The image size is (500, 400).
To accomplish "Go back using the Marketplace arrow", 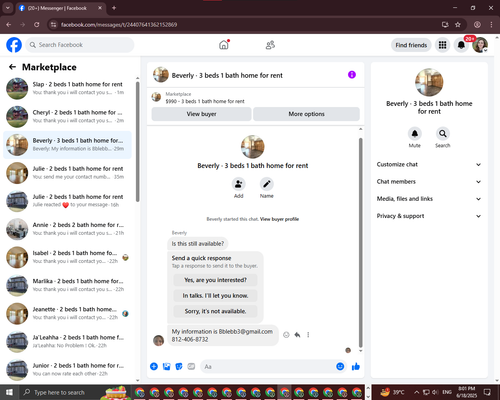I will coord(12,67).
